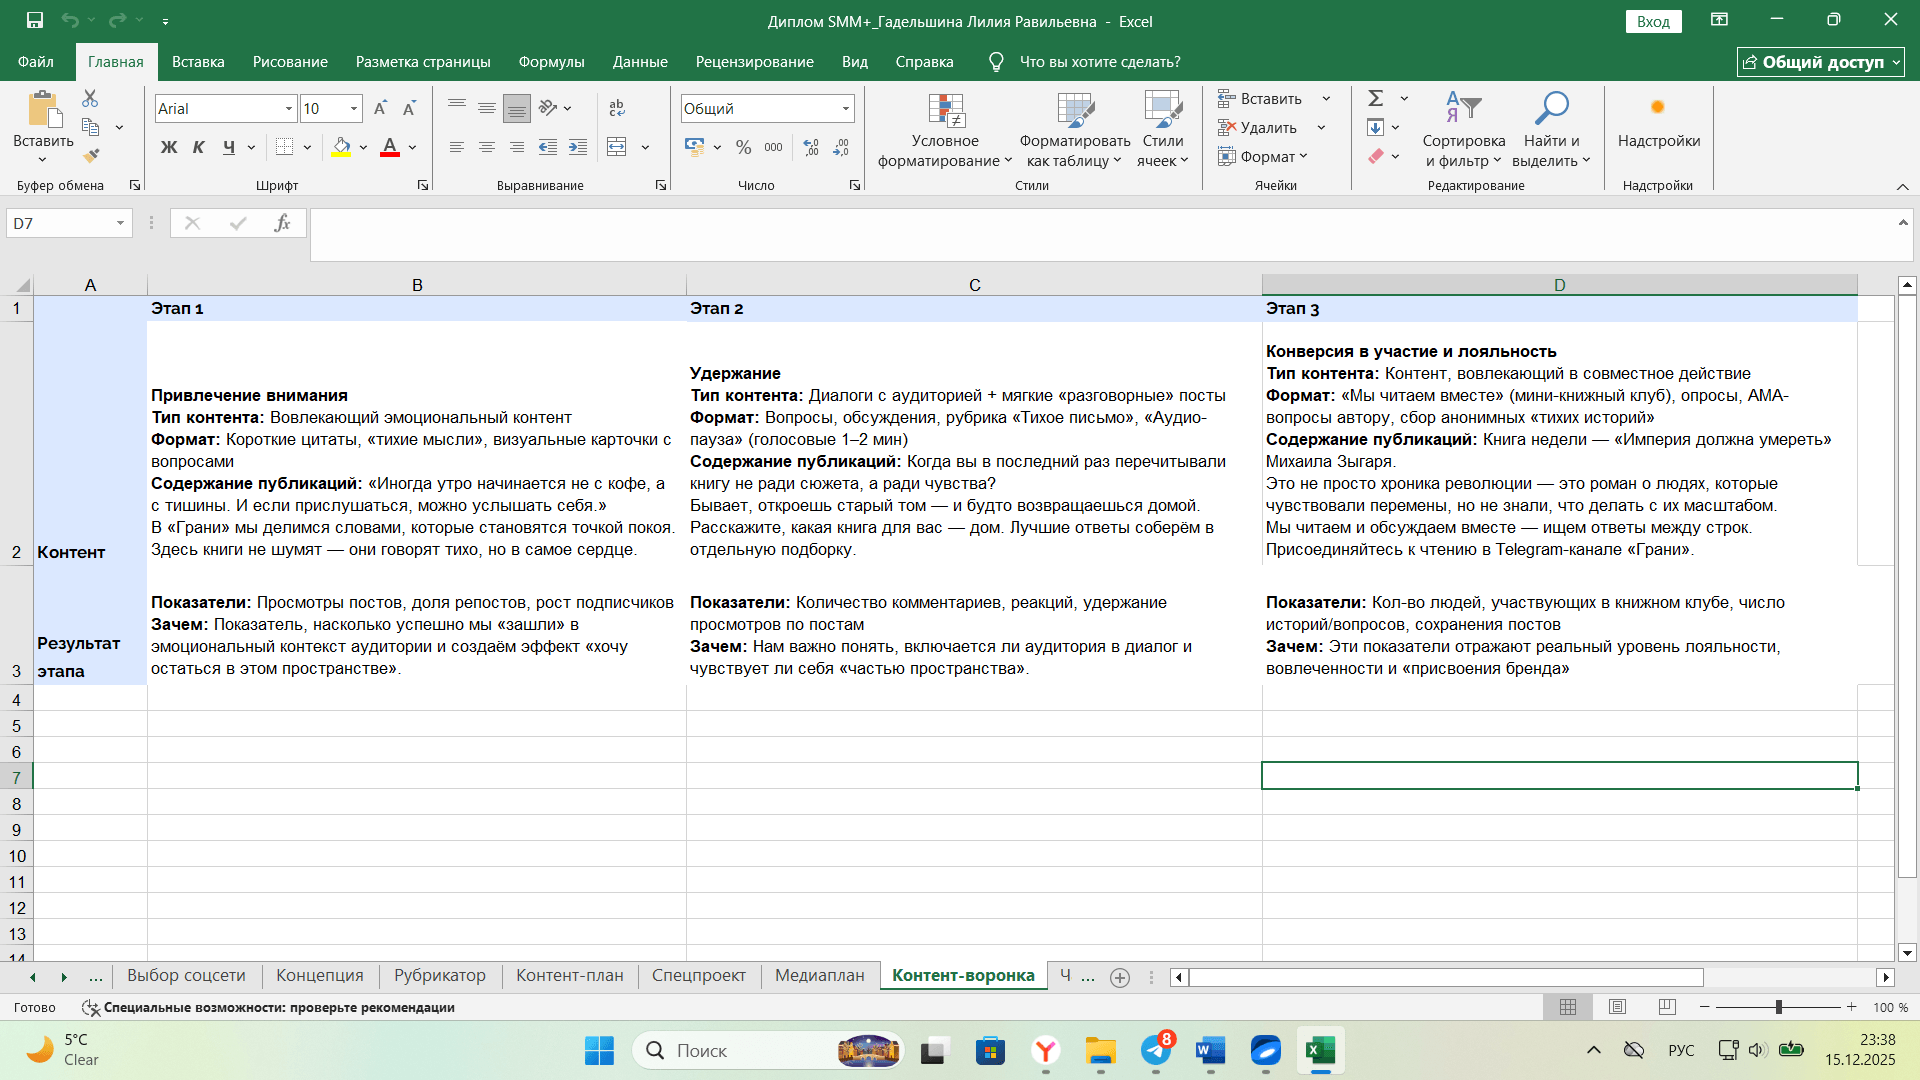
Task: Switch to the Медиаплан sheet tab
Action: tap(819, 975)
